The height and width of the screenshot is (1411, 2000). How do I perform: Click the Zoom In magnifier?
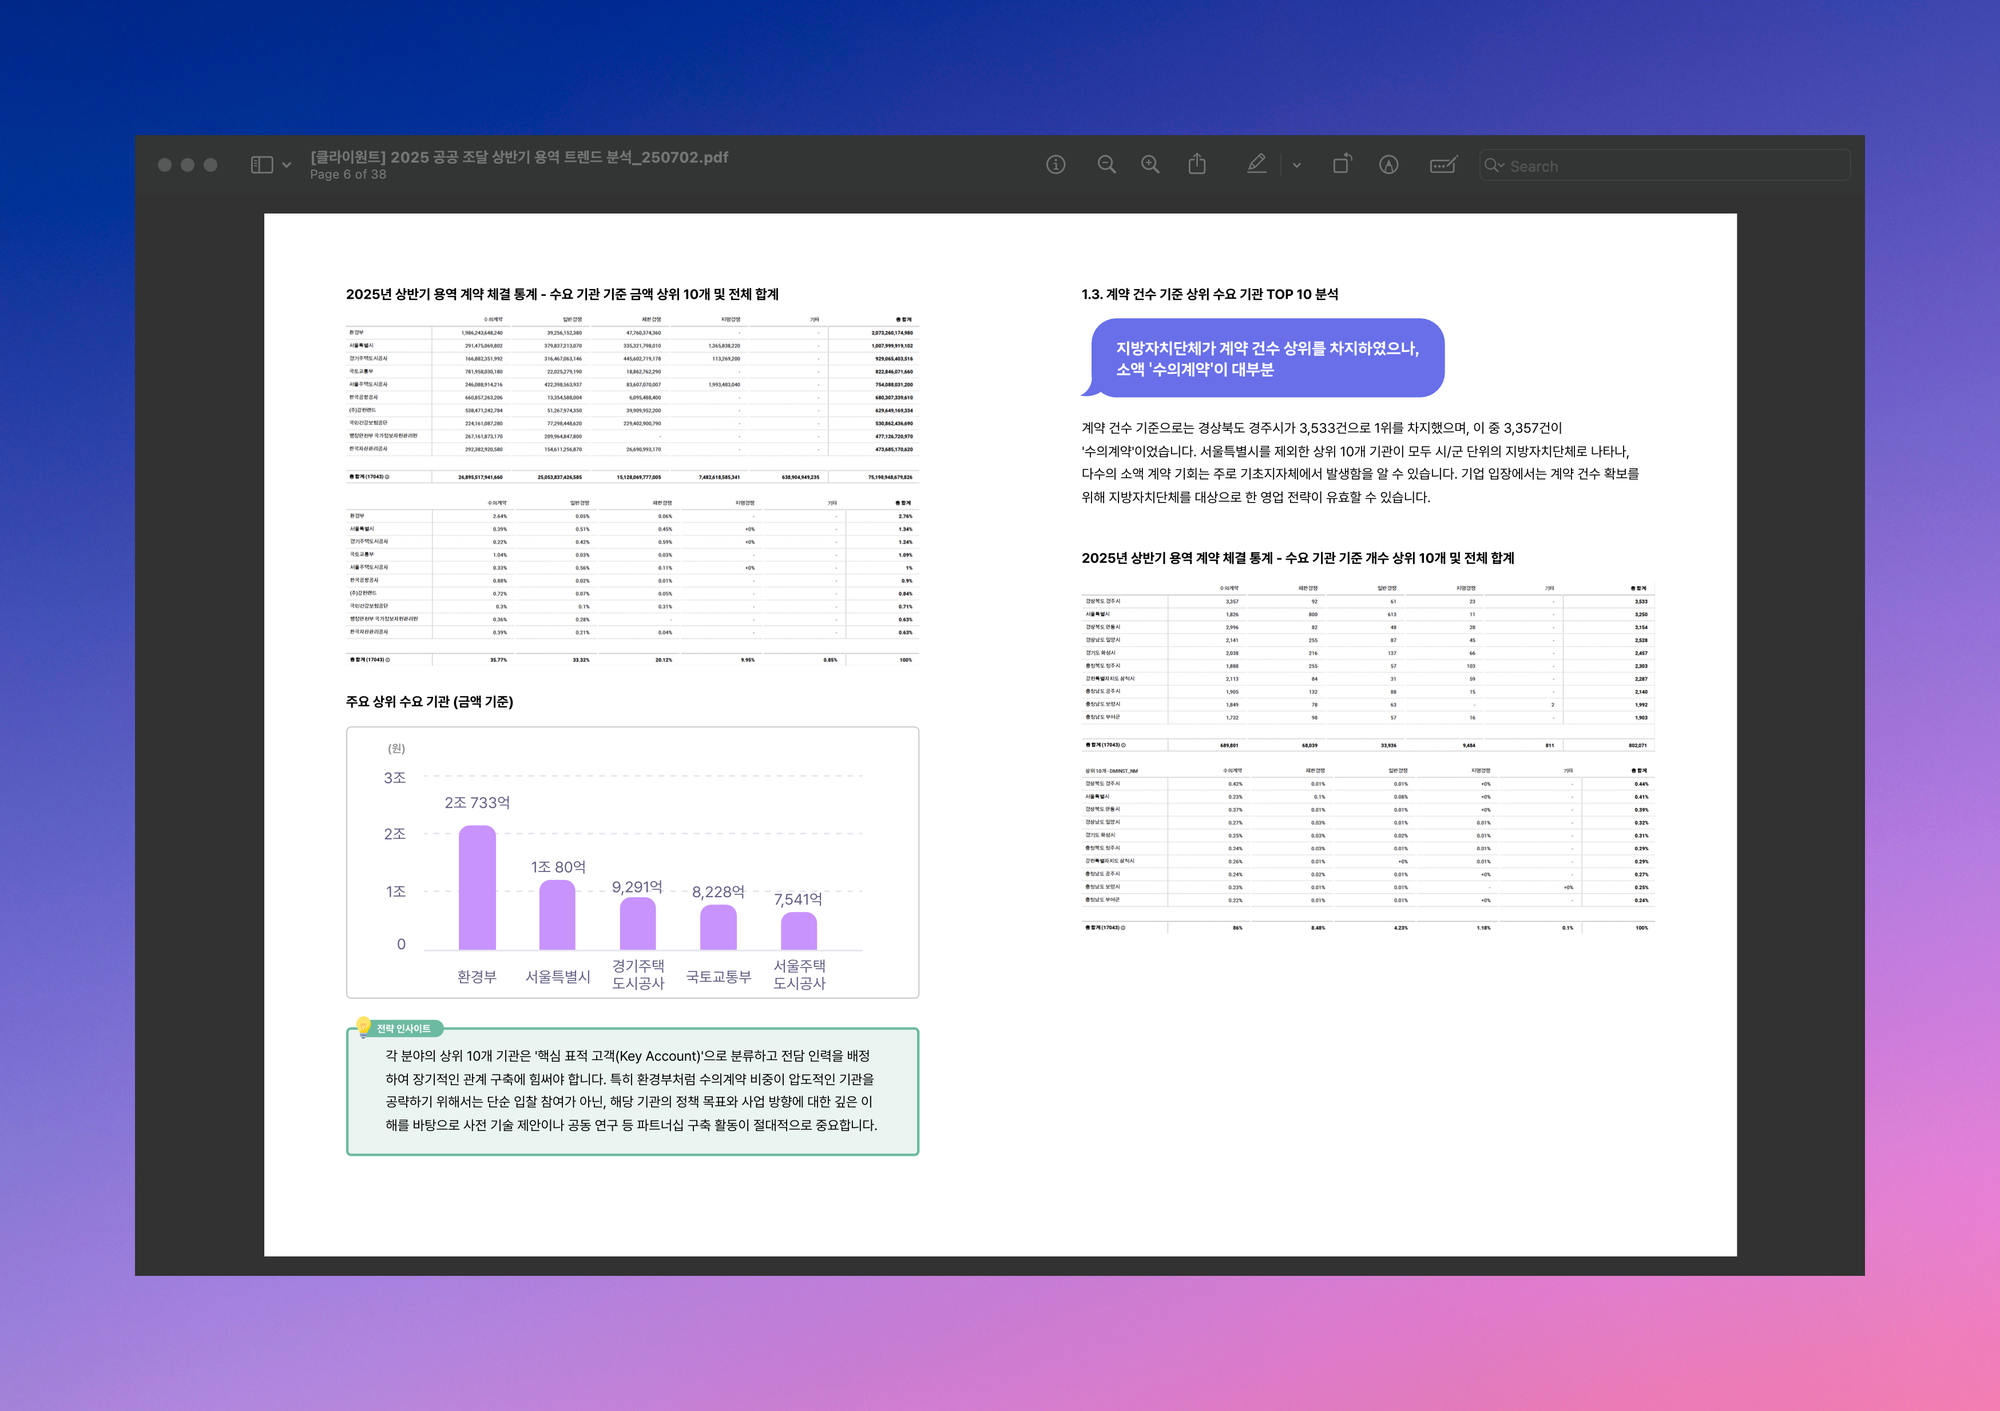(1151, 165)
